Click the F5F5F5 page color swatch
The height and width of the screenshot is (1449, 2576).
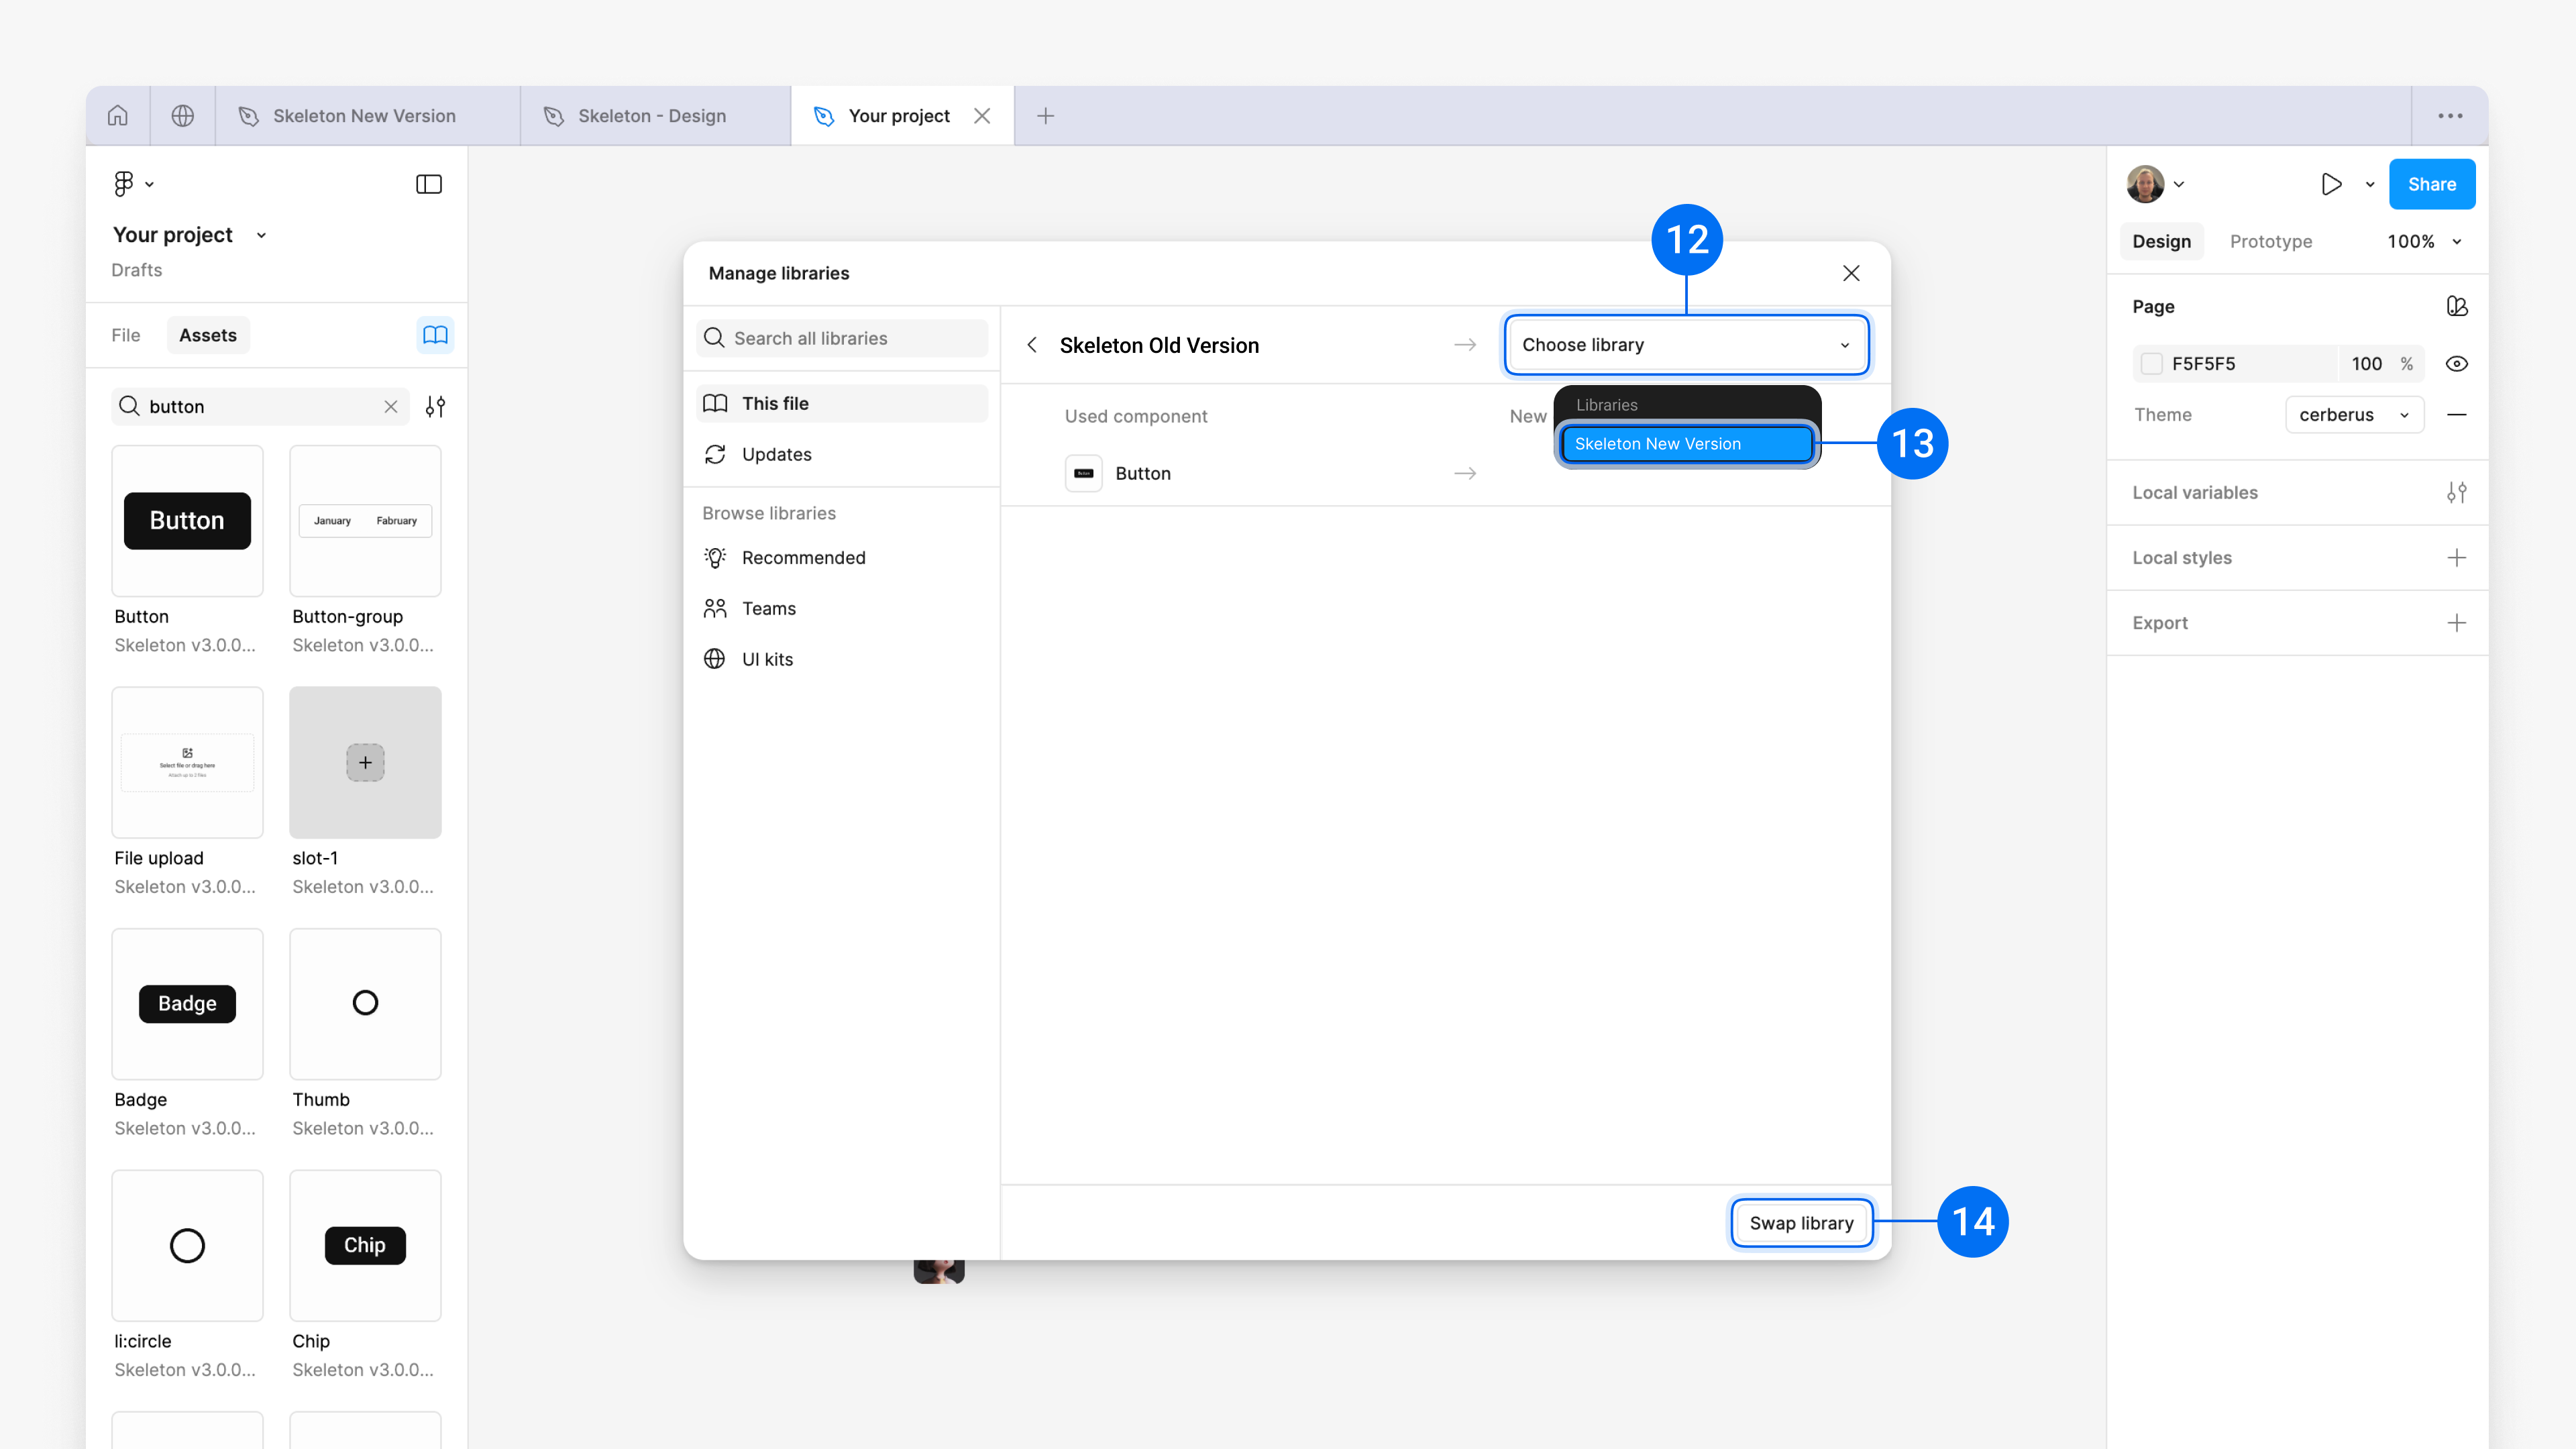[2152, 363]
